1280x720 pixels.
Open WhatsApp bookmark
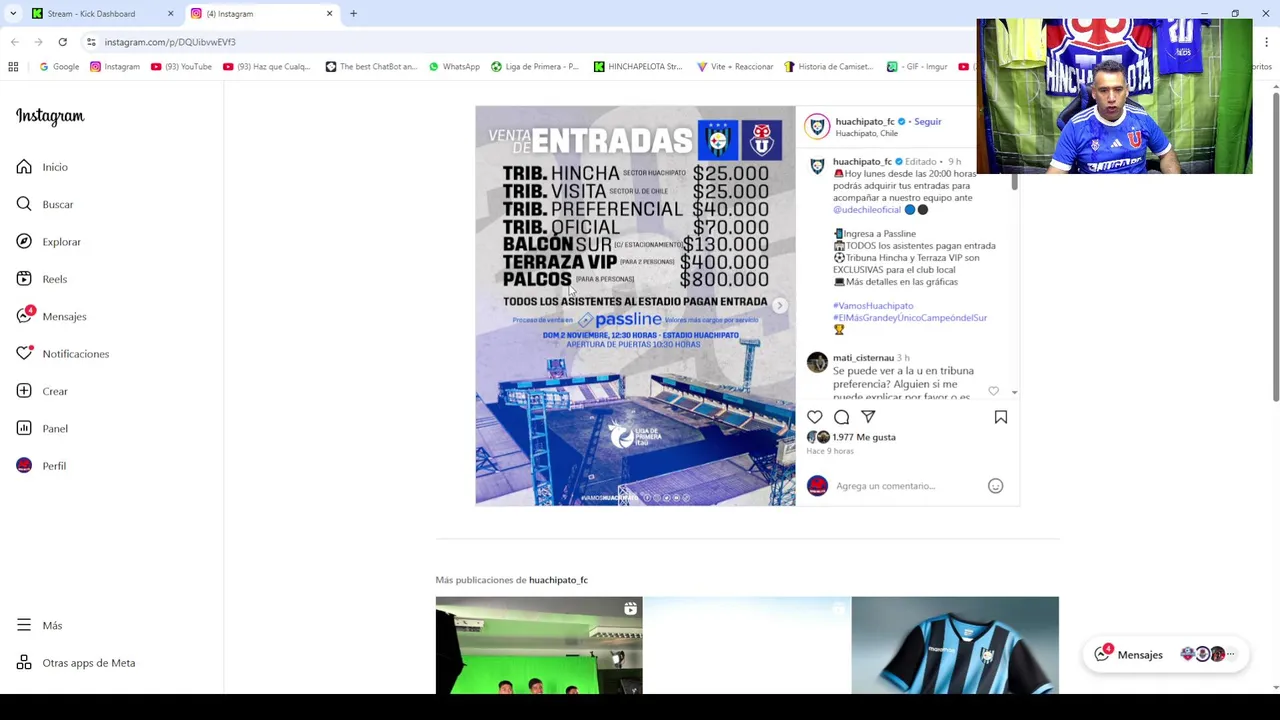point(454,67)
